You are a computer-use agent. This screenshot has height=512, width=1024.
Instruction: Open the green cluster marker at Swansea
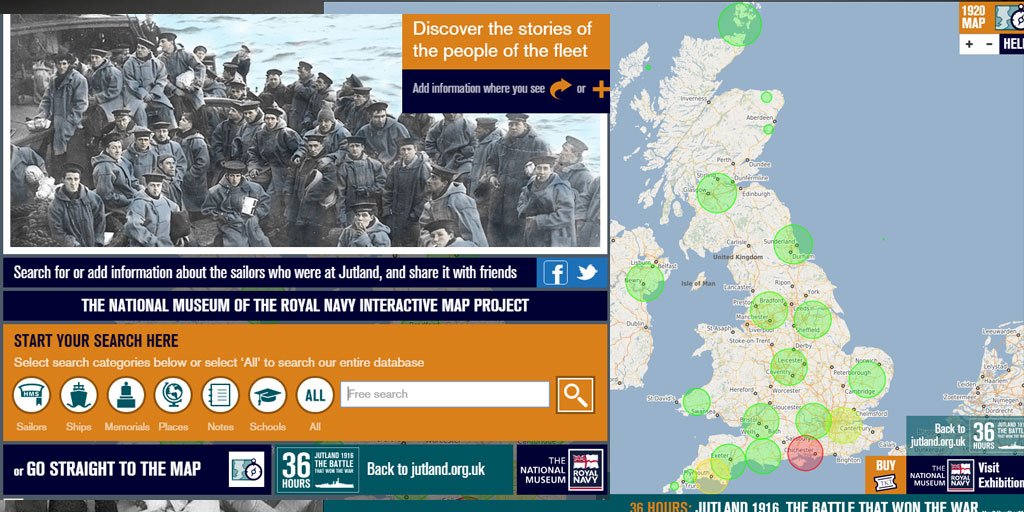(696, 402)
